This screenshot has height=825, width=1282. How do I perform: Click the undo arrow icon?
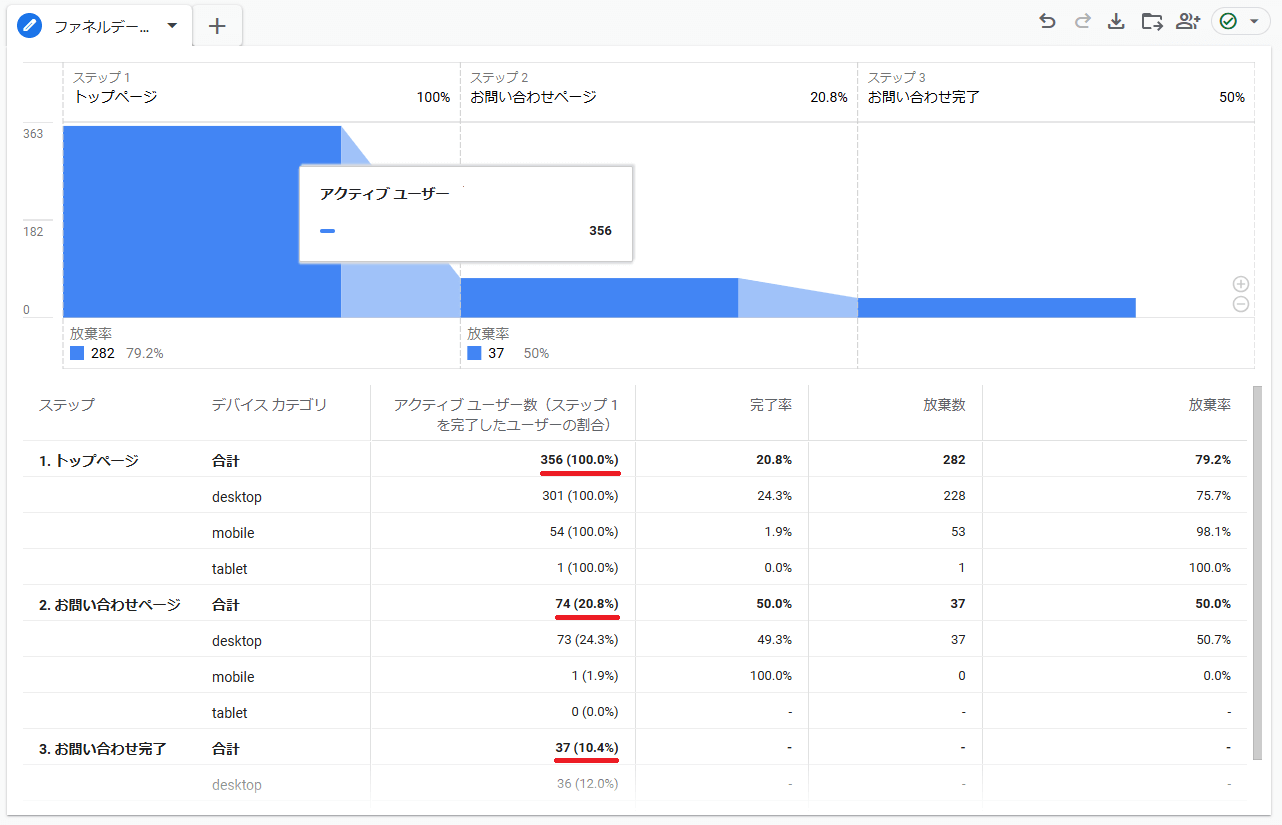click(1047, 21)
